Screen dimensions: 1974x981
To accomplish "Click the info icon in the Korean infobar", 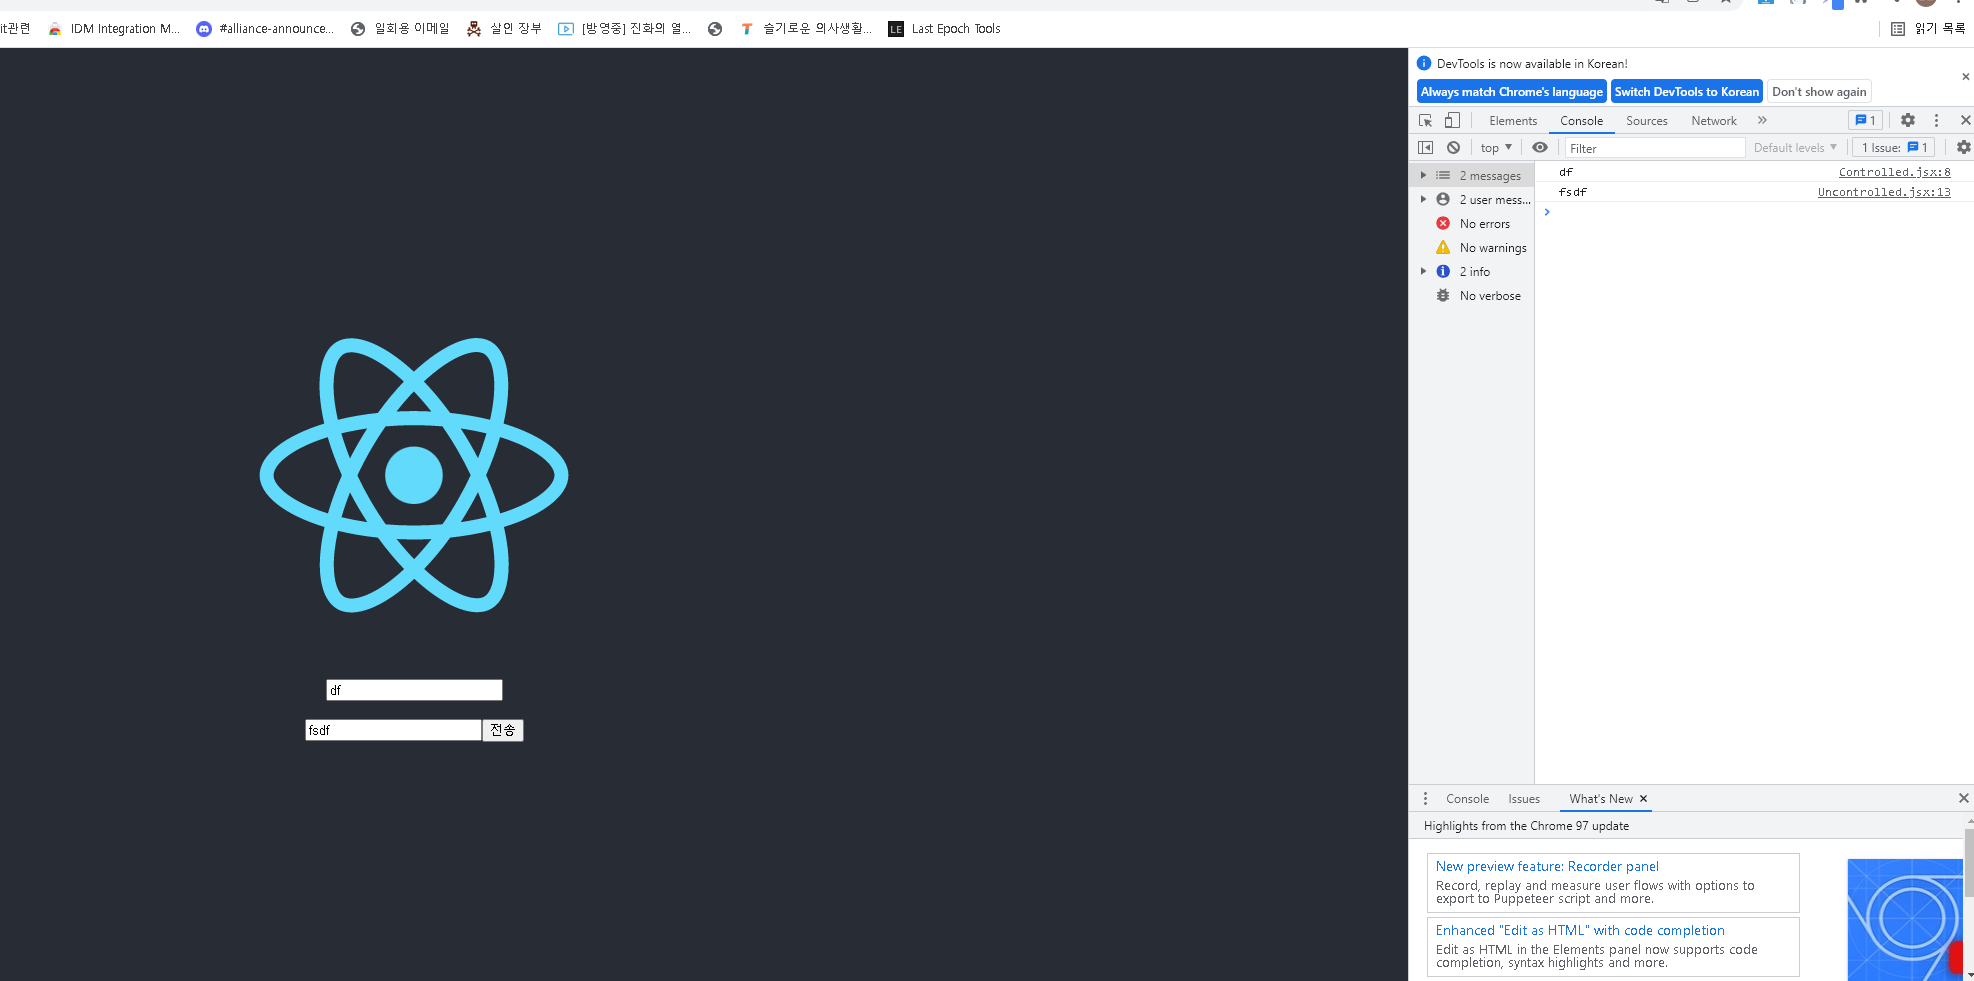I will [1424, 63].
